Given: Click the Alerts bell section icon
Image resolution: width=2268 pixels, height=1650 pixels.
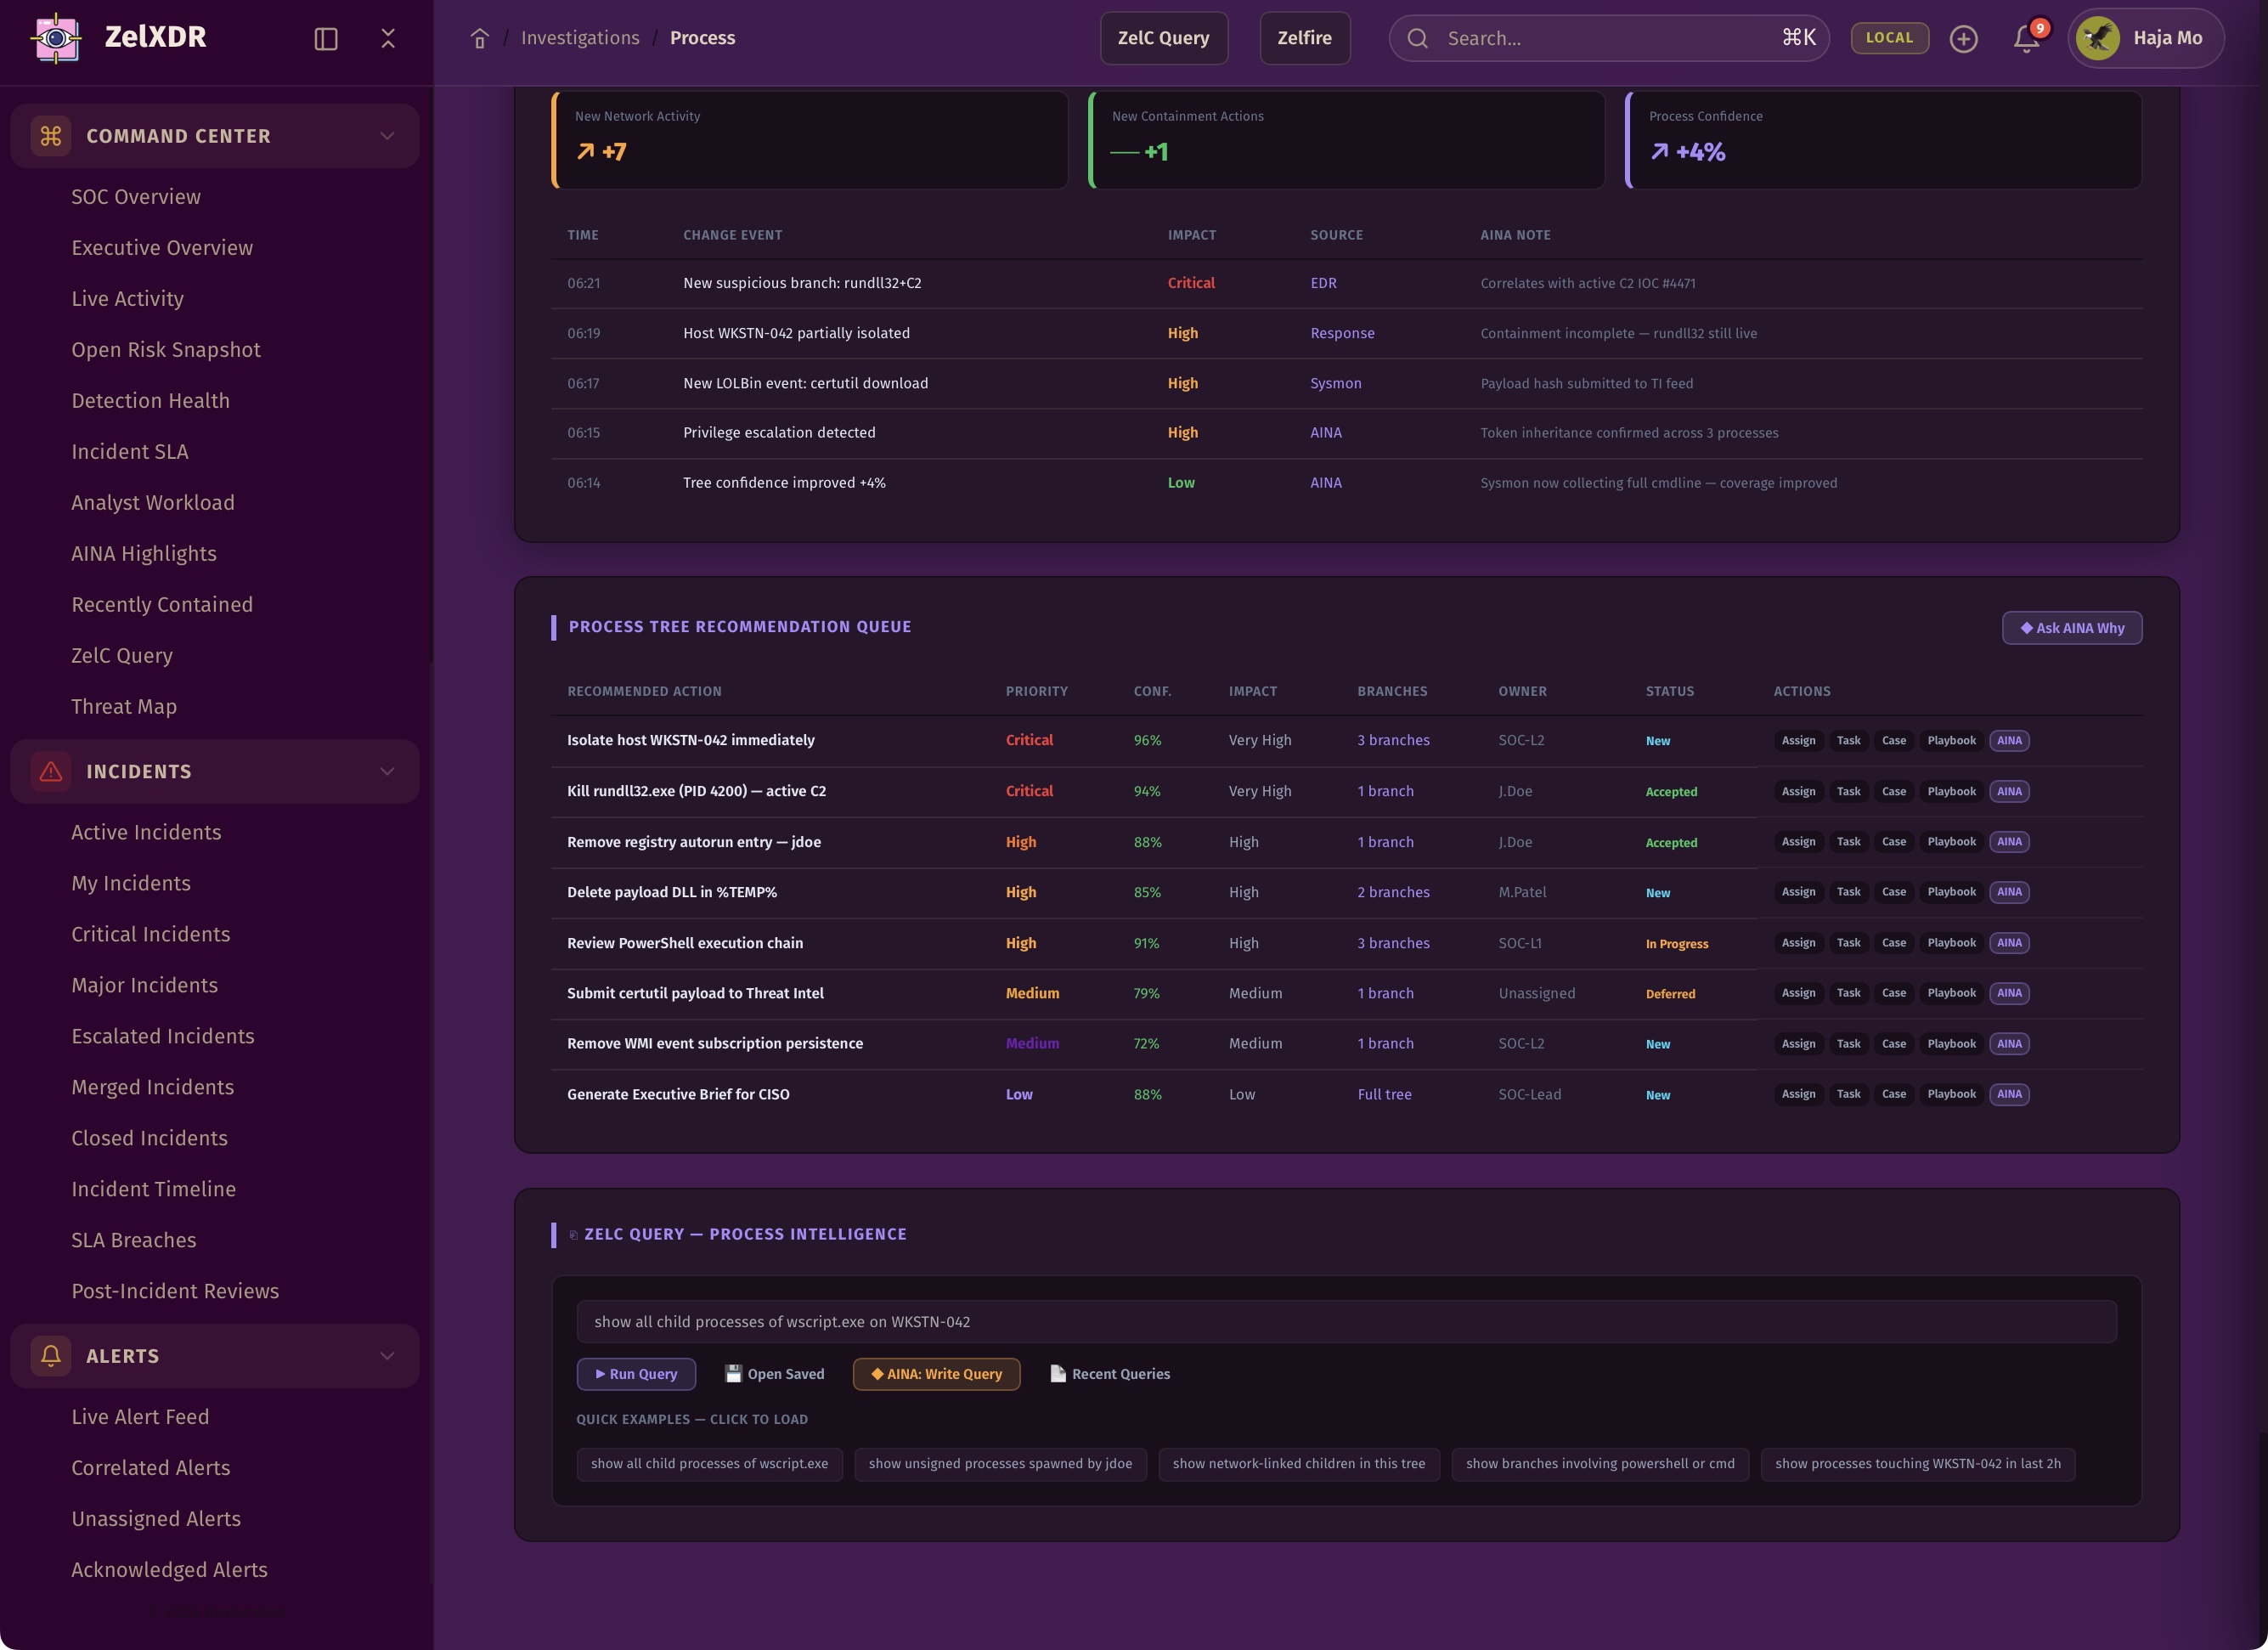Looking at the screenshot, I should coord(50,1356).
